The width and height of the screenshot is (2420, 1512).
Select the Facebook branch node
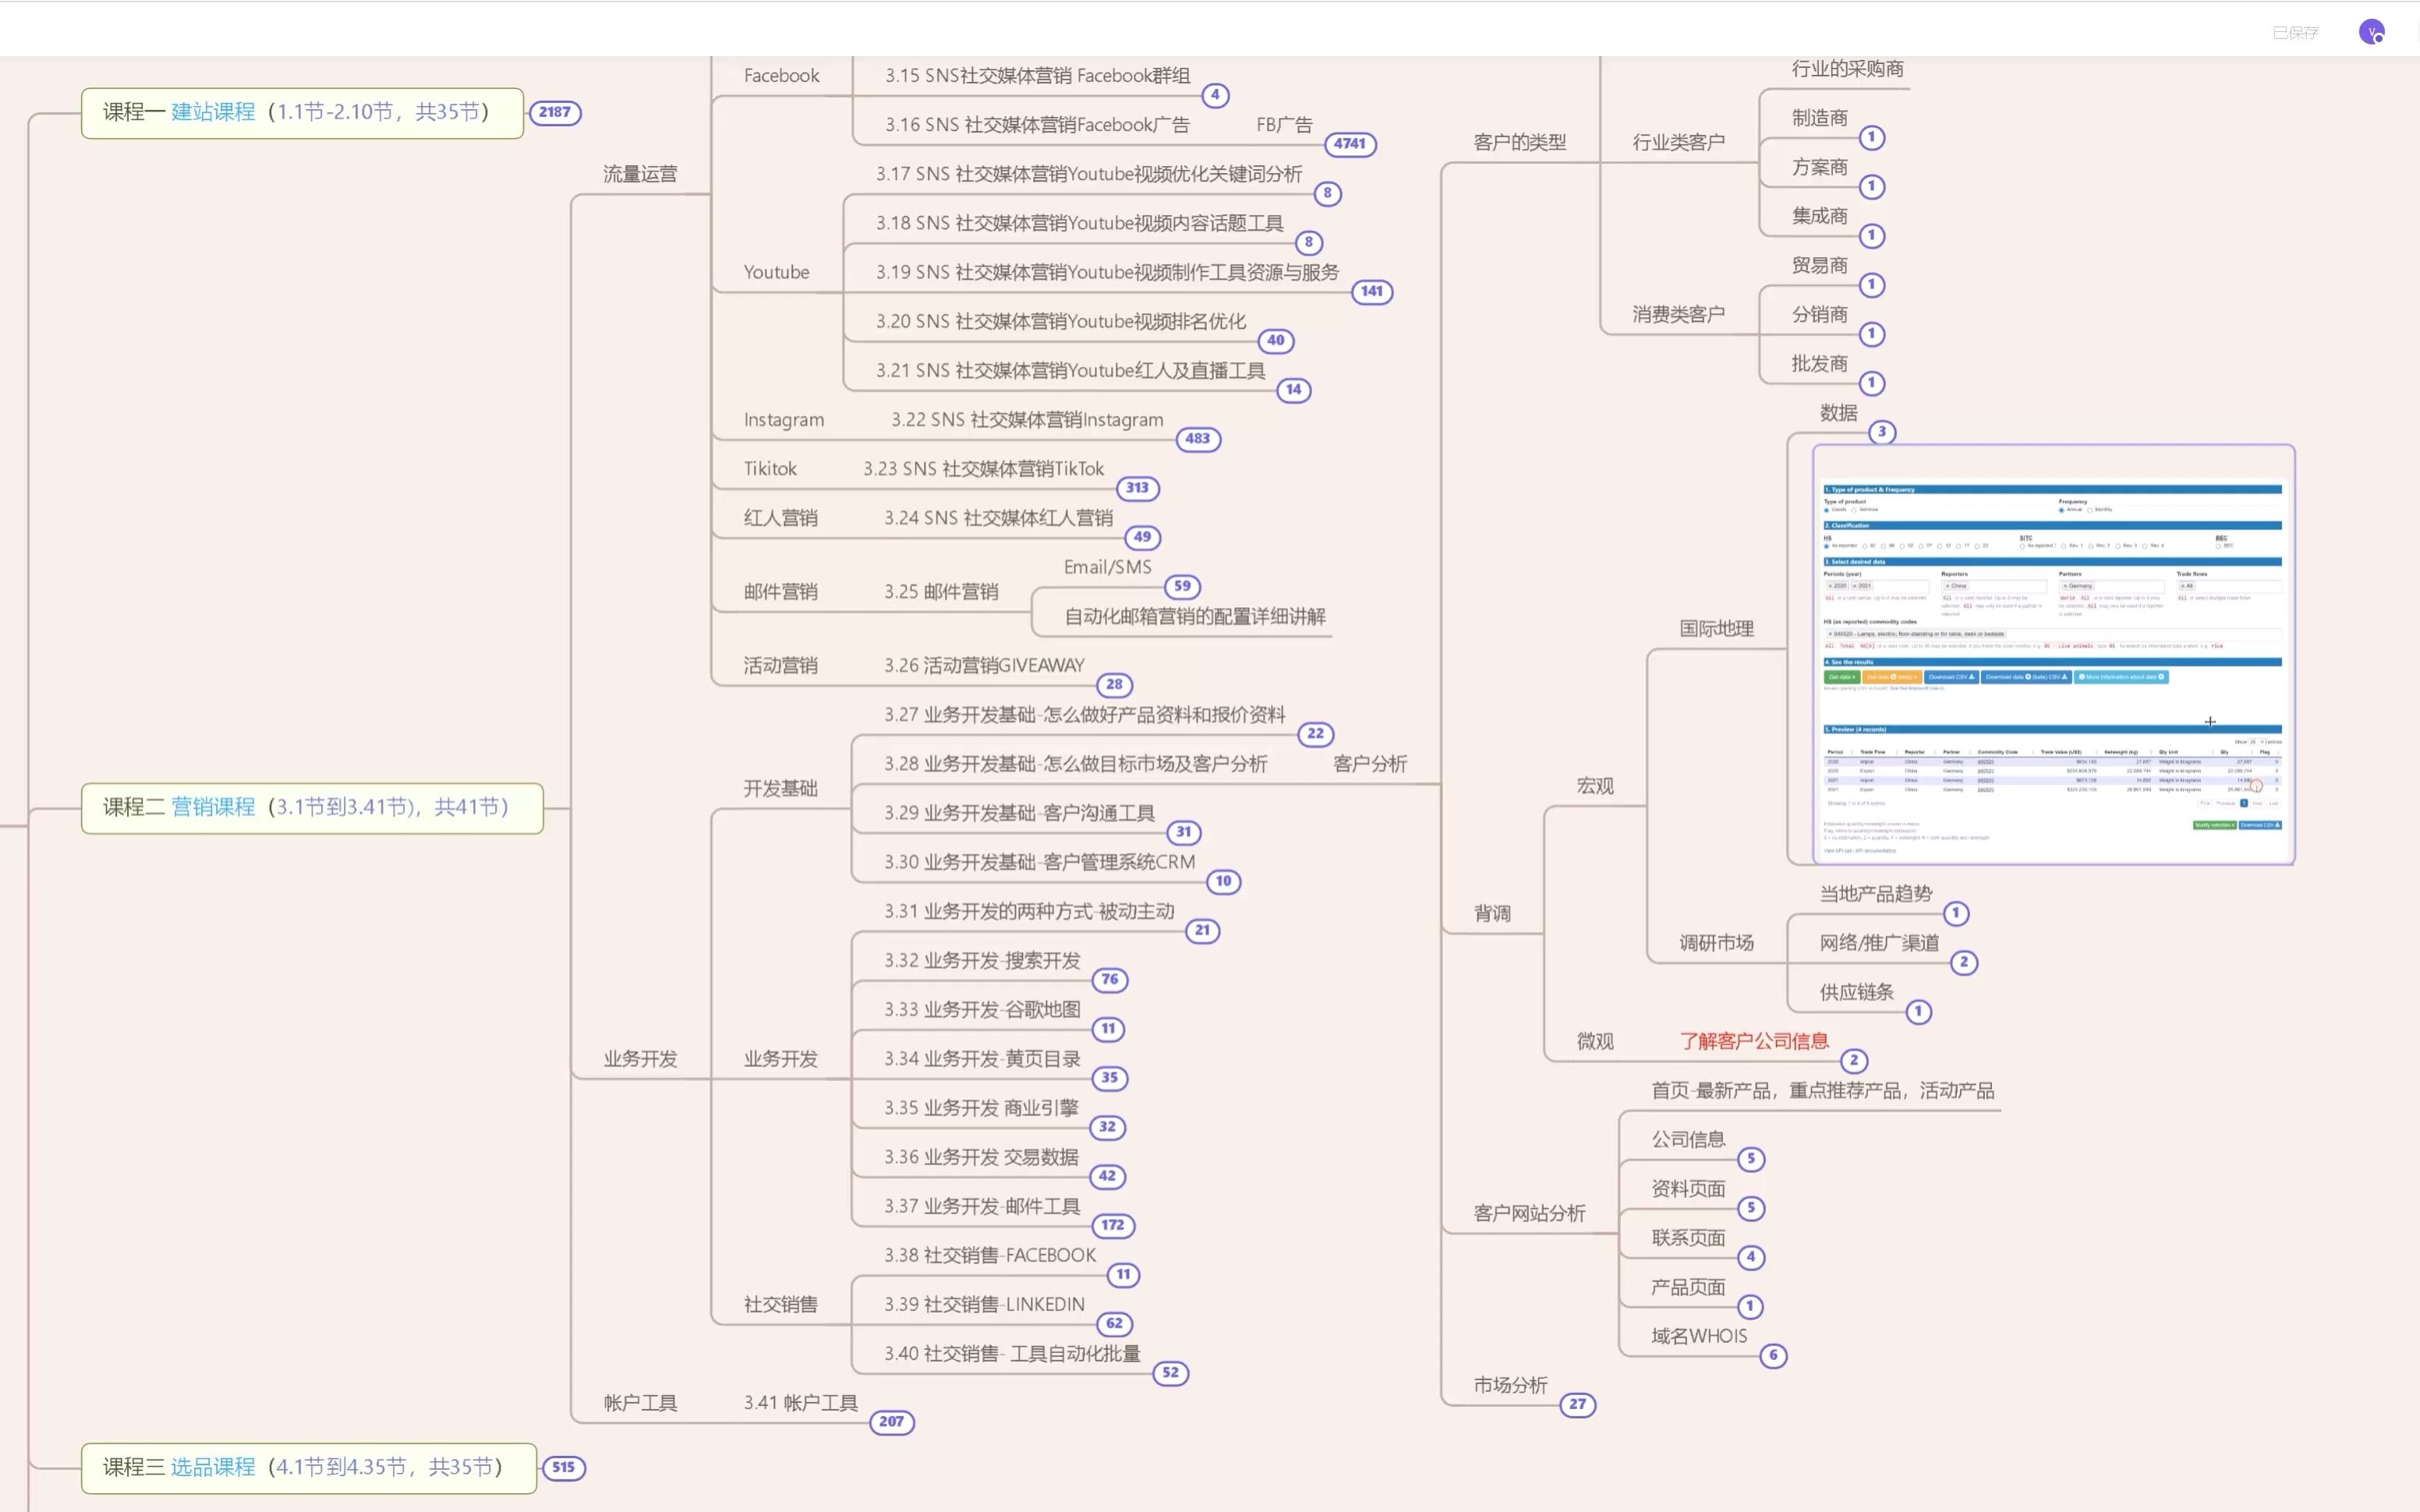click(x=781, y=76)
